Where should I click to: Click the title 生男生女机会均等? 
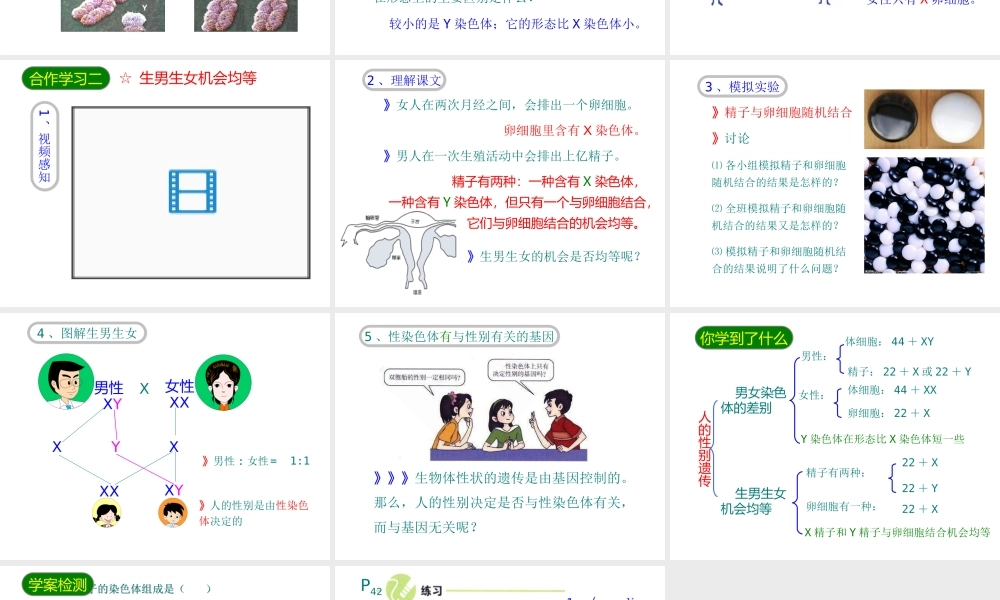point(198,78)
